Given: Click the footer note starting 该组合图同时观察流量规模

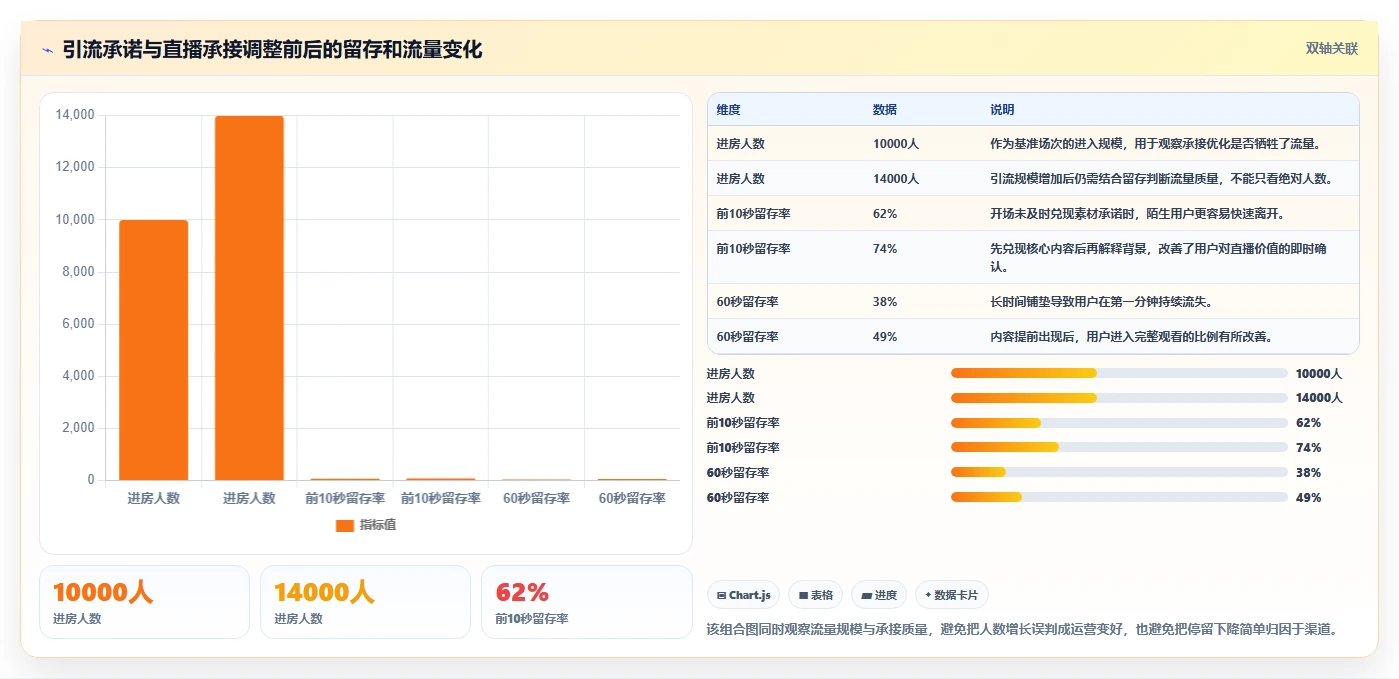Looking at the screenshot, I should [x=1022, y=630].
